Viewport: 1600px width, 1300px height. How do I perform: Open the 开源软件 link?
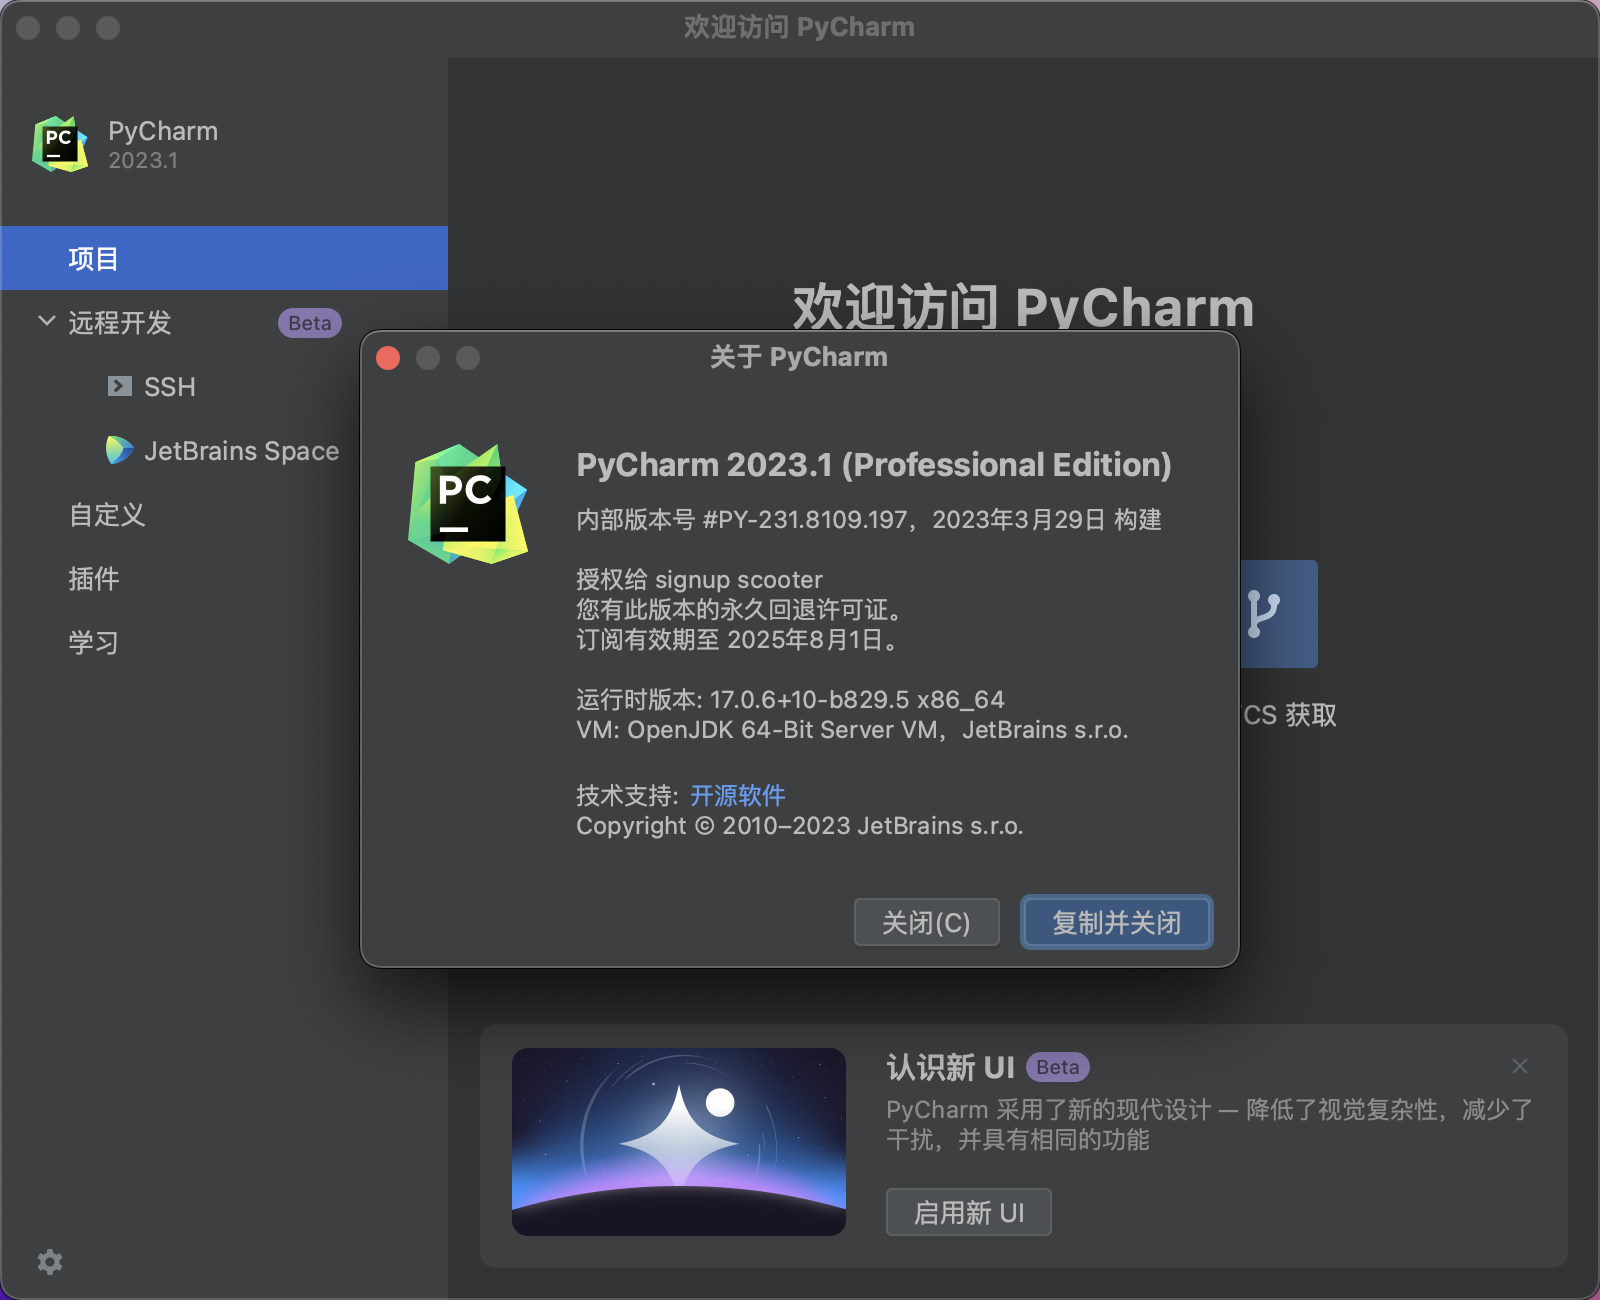(738, 796)
